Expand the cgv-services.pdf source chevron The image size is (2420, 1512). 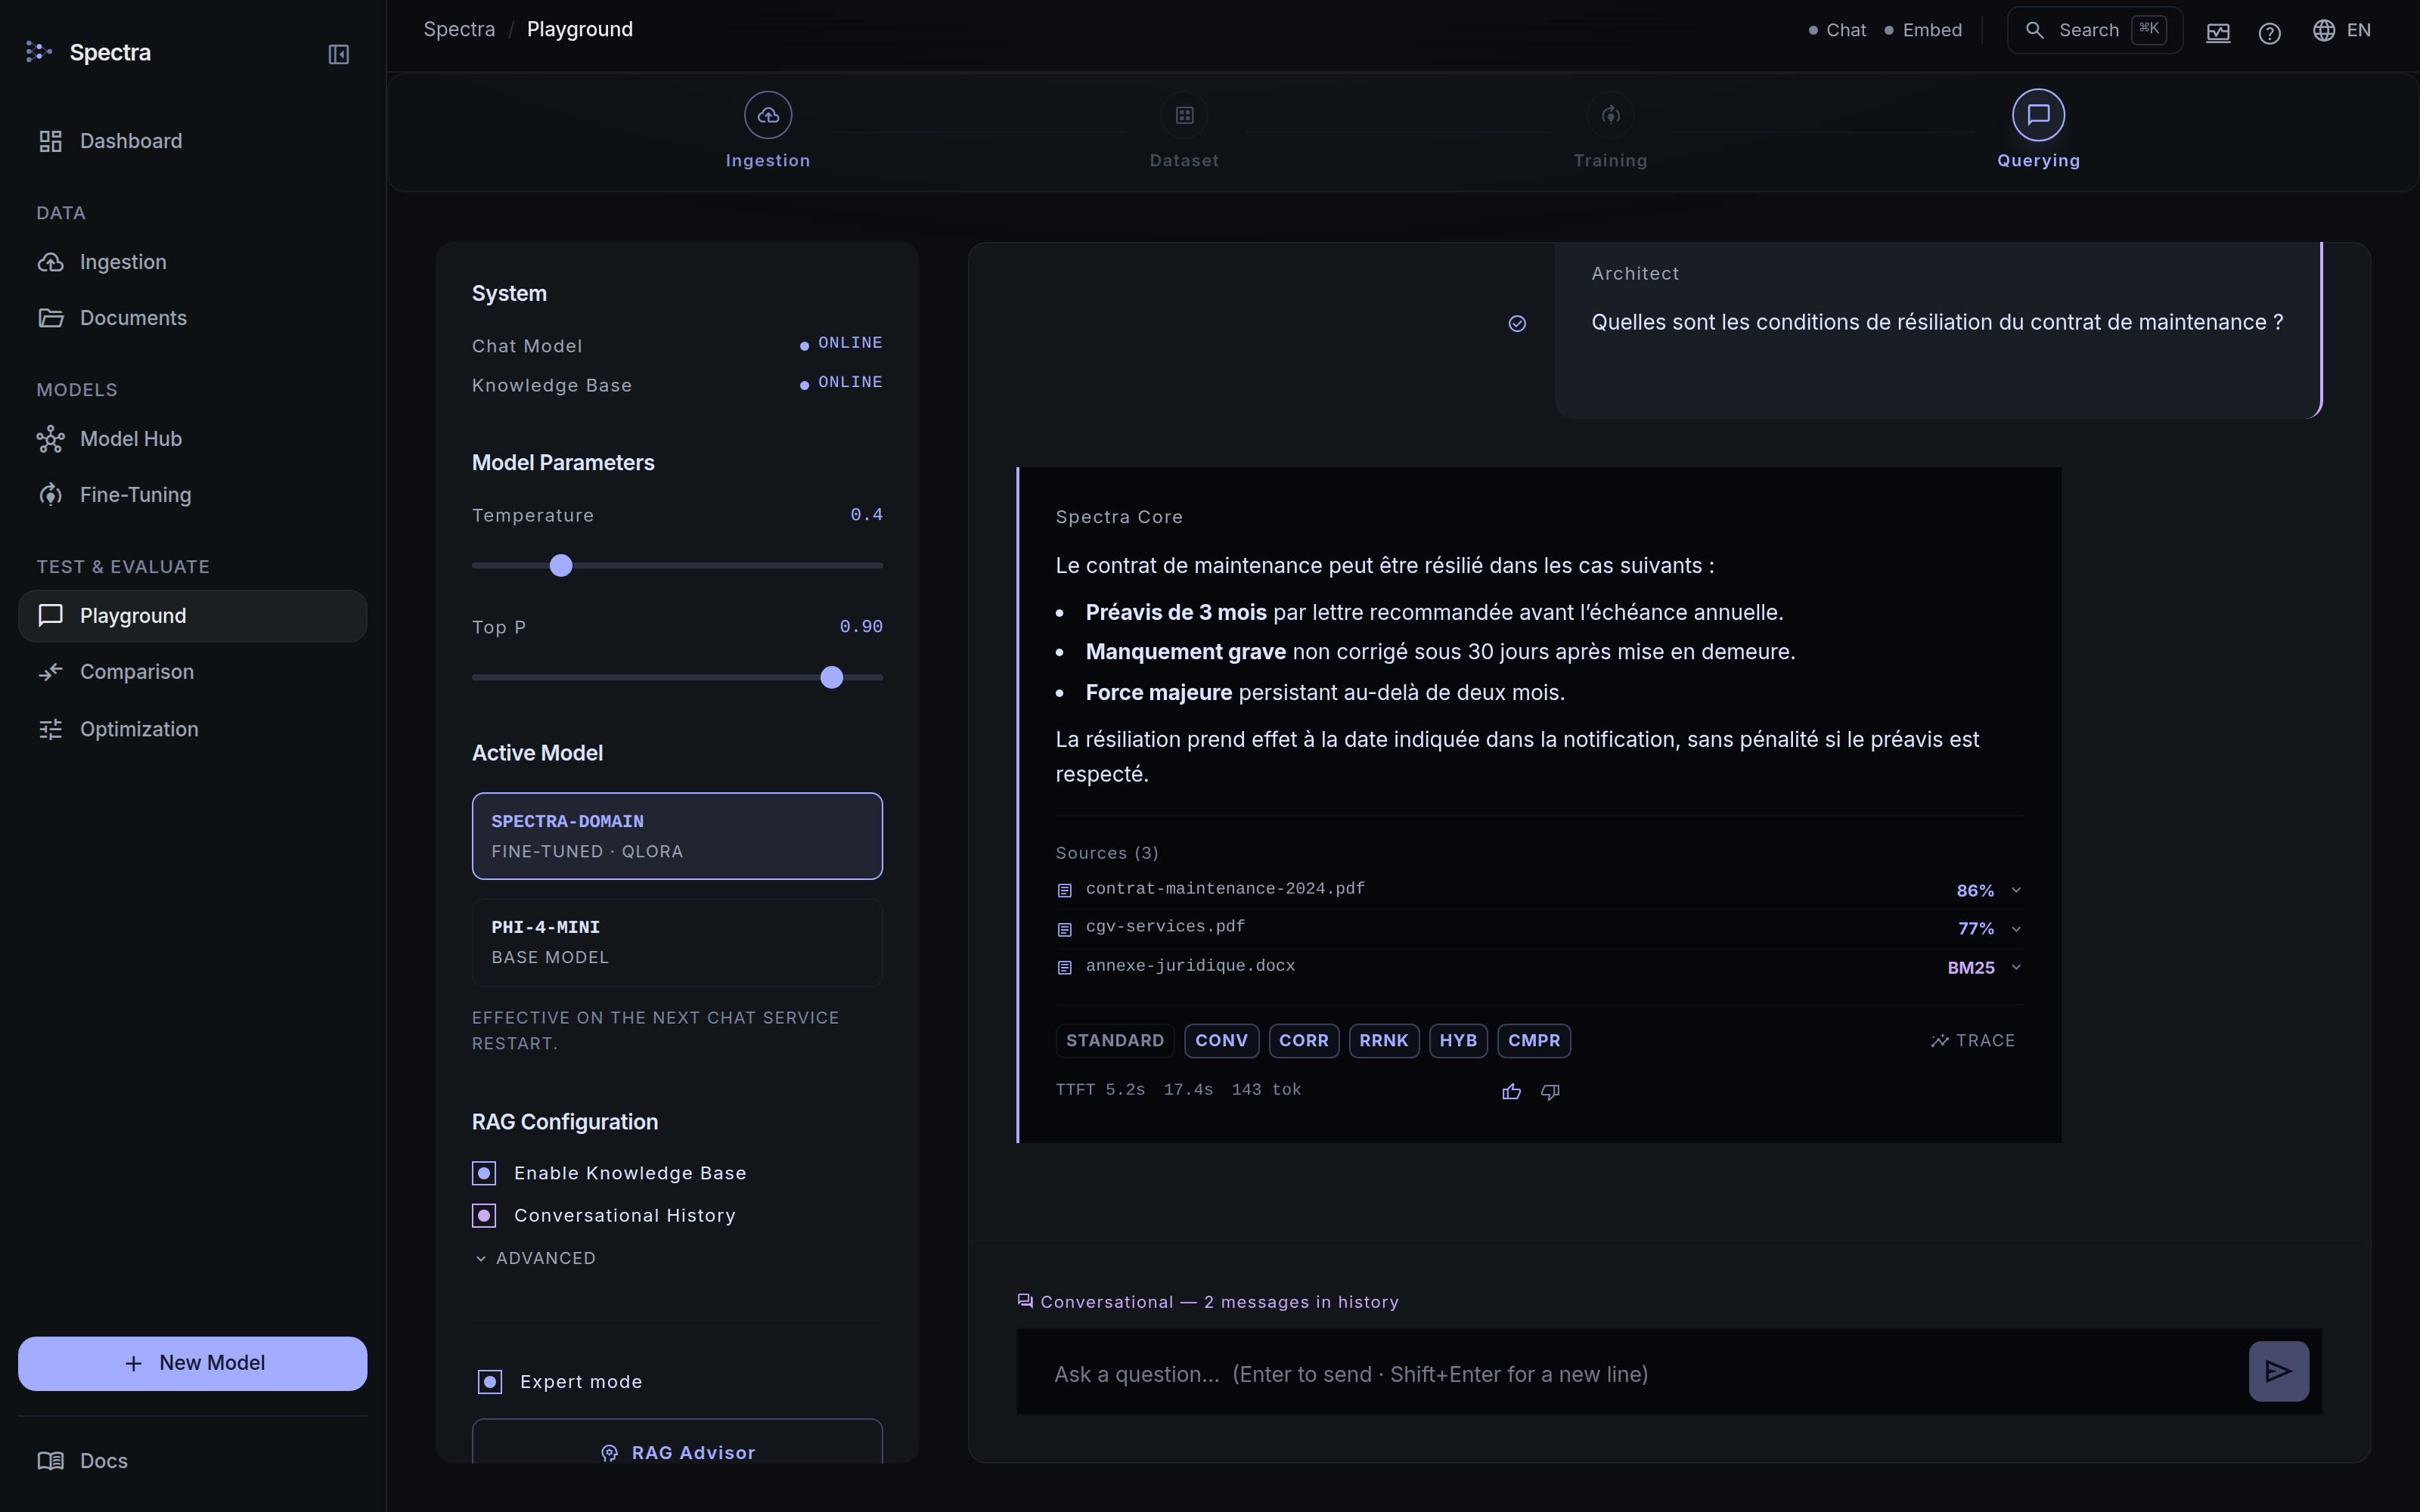point(2016,929)
